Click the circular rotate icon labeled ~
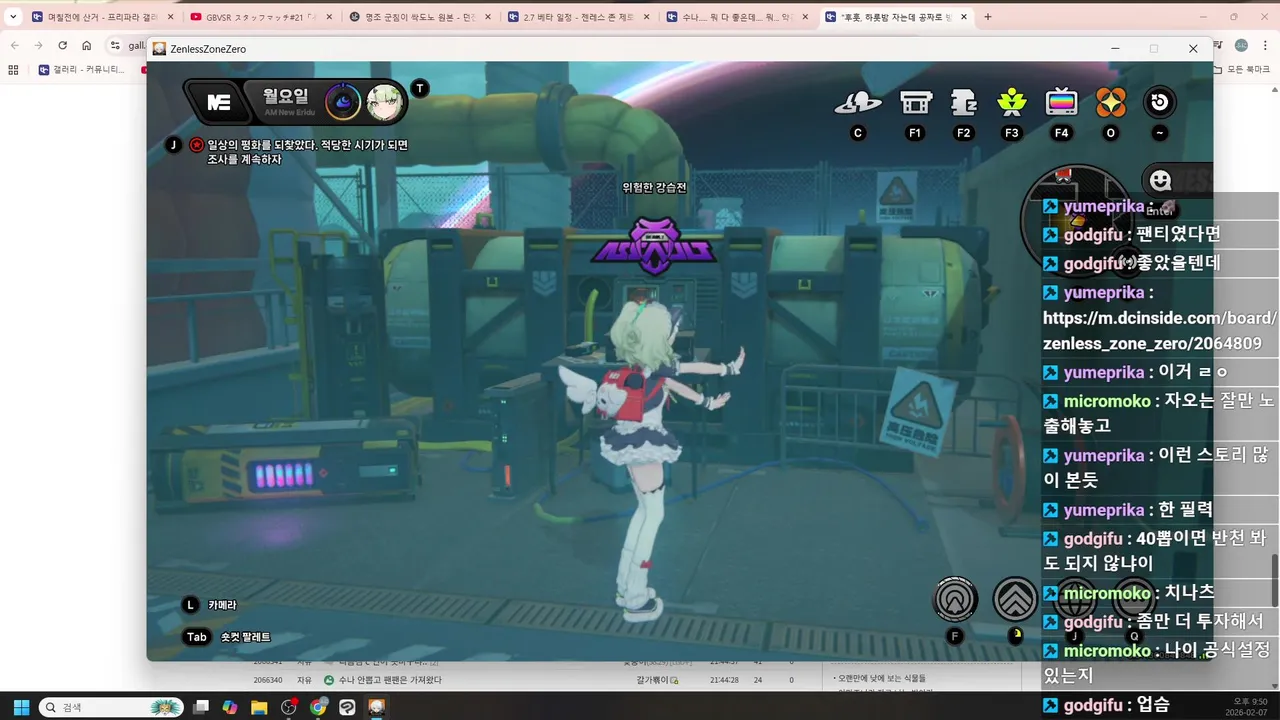Screen dimensions: 1280x720 1160,102
